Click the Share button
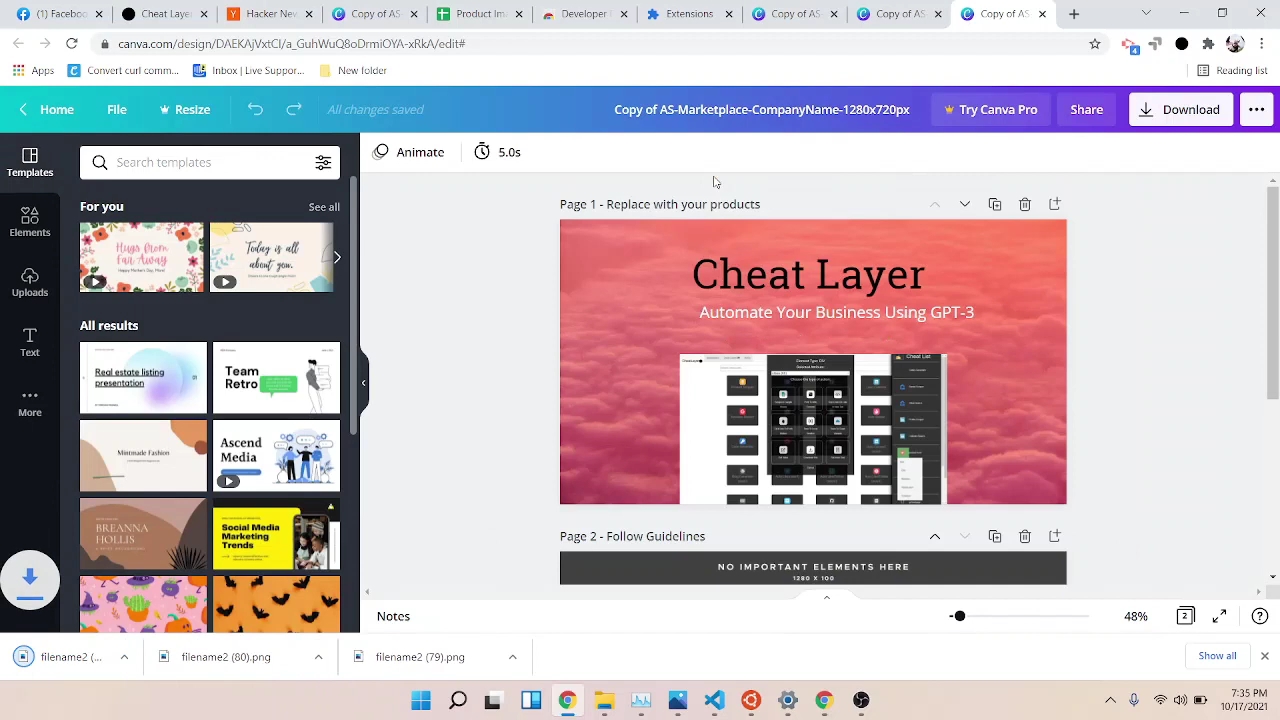Screen dimensions: 1280x720 pos(1086,109)
